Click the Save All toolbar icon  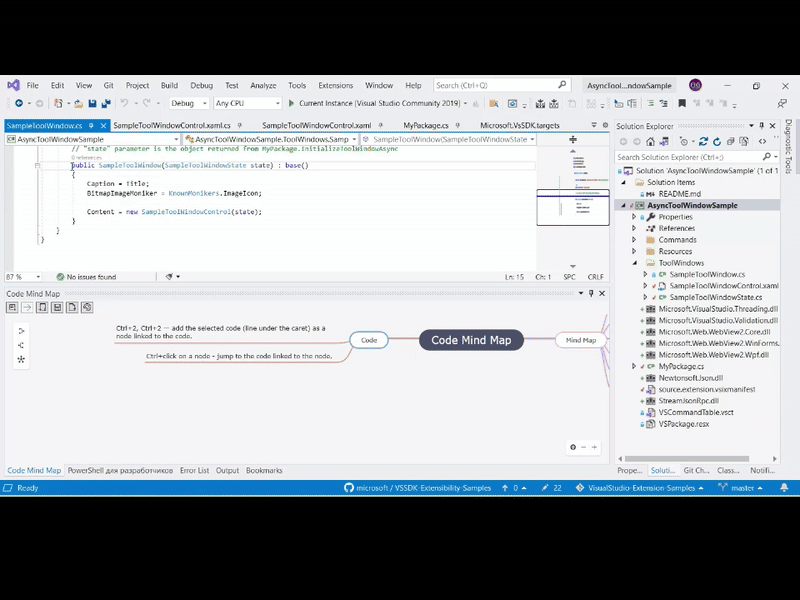[x=106, y=104]
